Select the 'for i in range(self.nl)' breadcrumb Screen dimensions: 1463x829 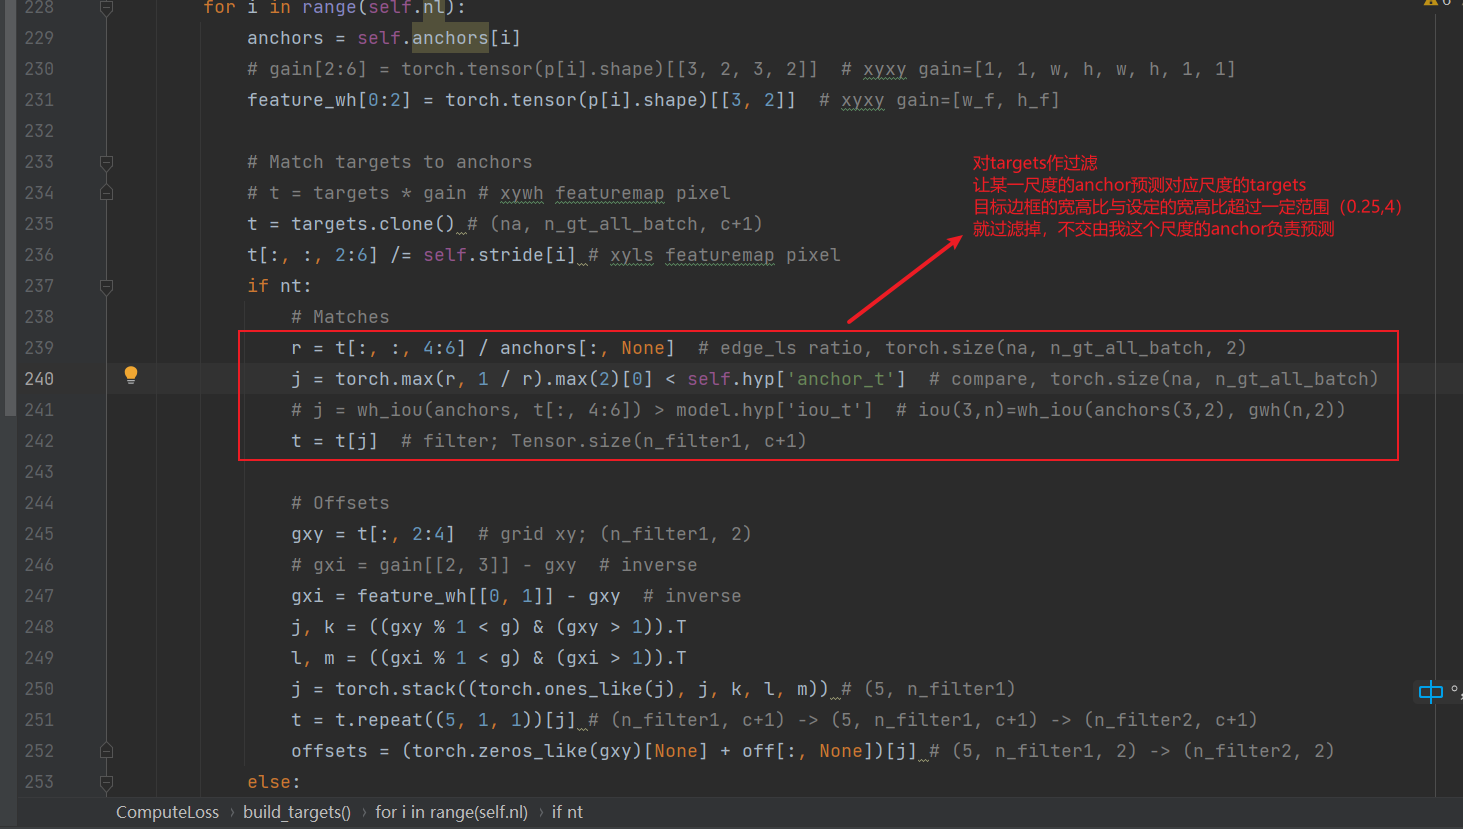(x=451, y=812)
